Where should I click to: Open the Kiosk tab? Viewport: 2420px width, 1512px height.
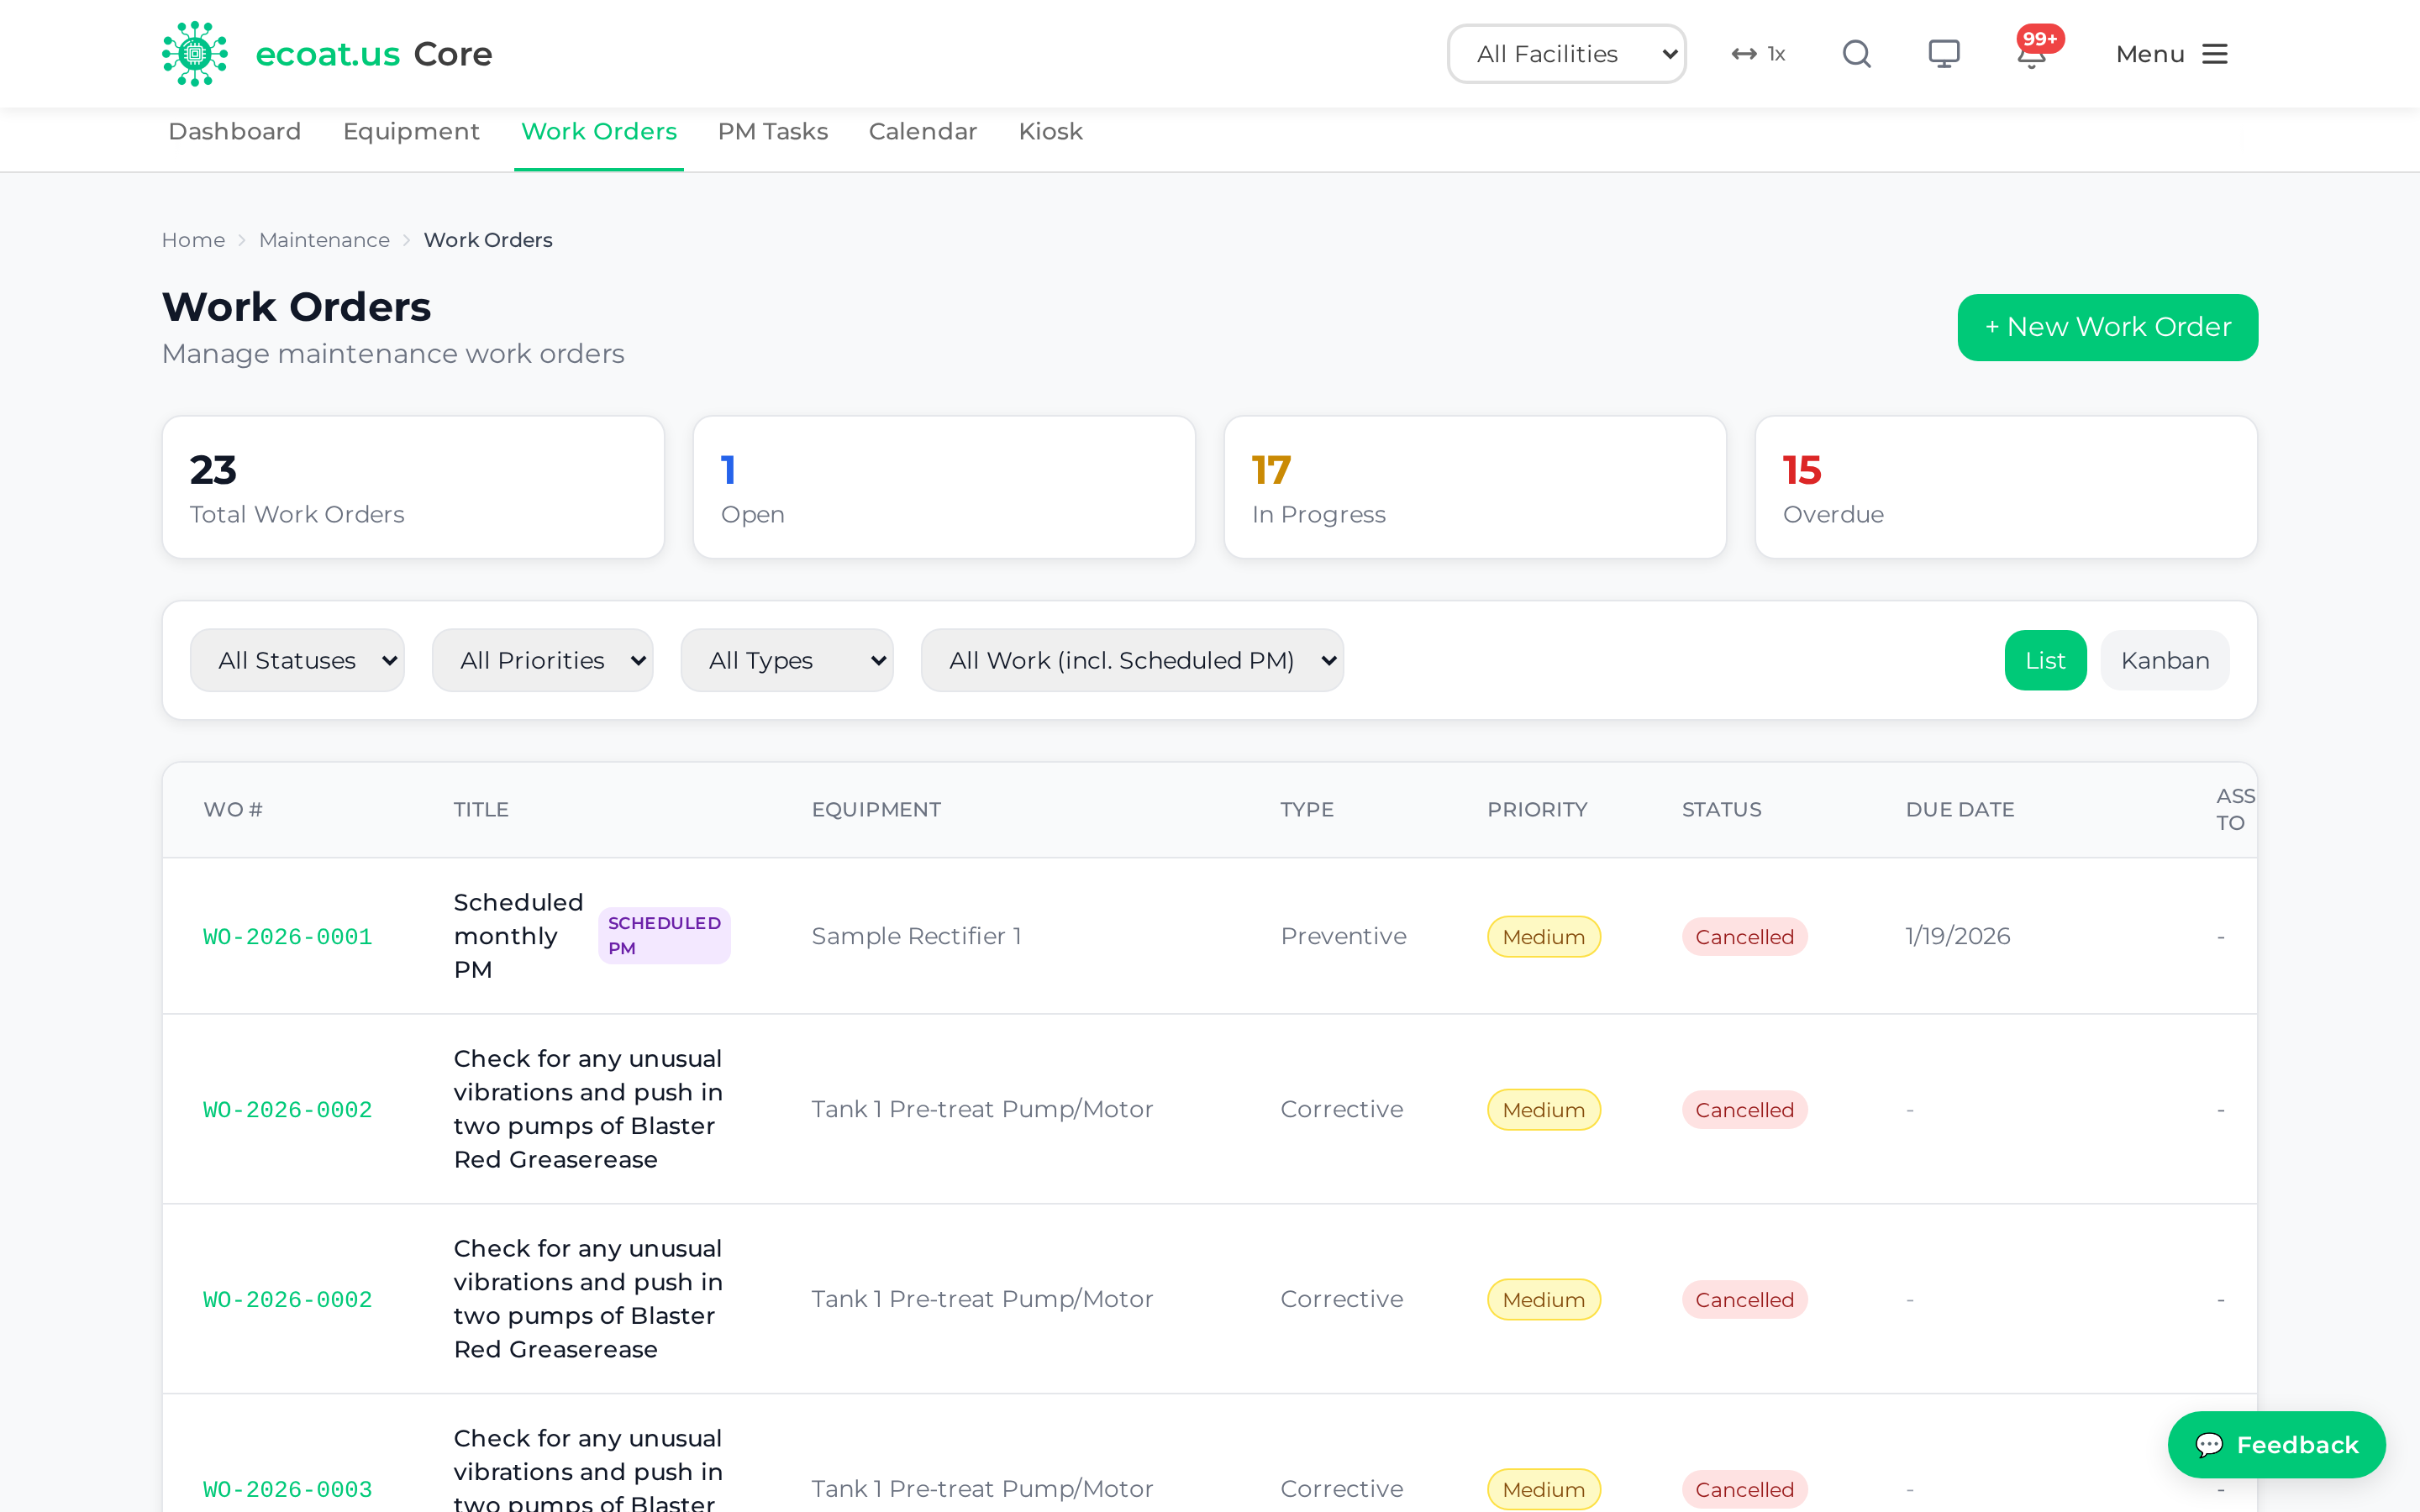coord(1050,132)
